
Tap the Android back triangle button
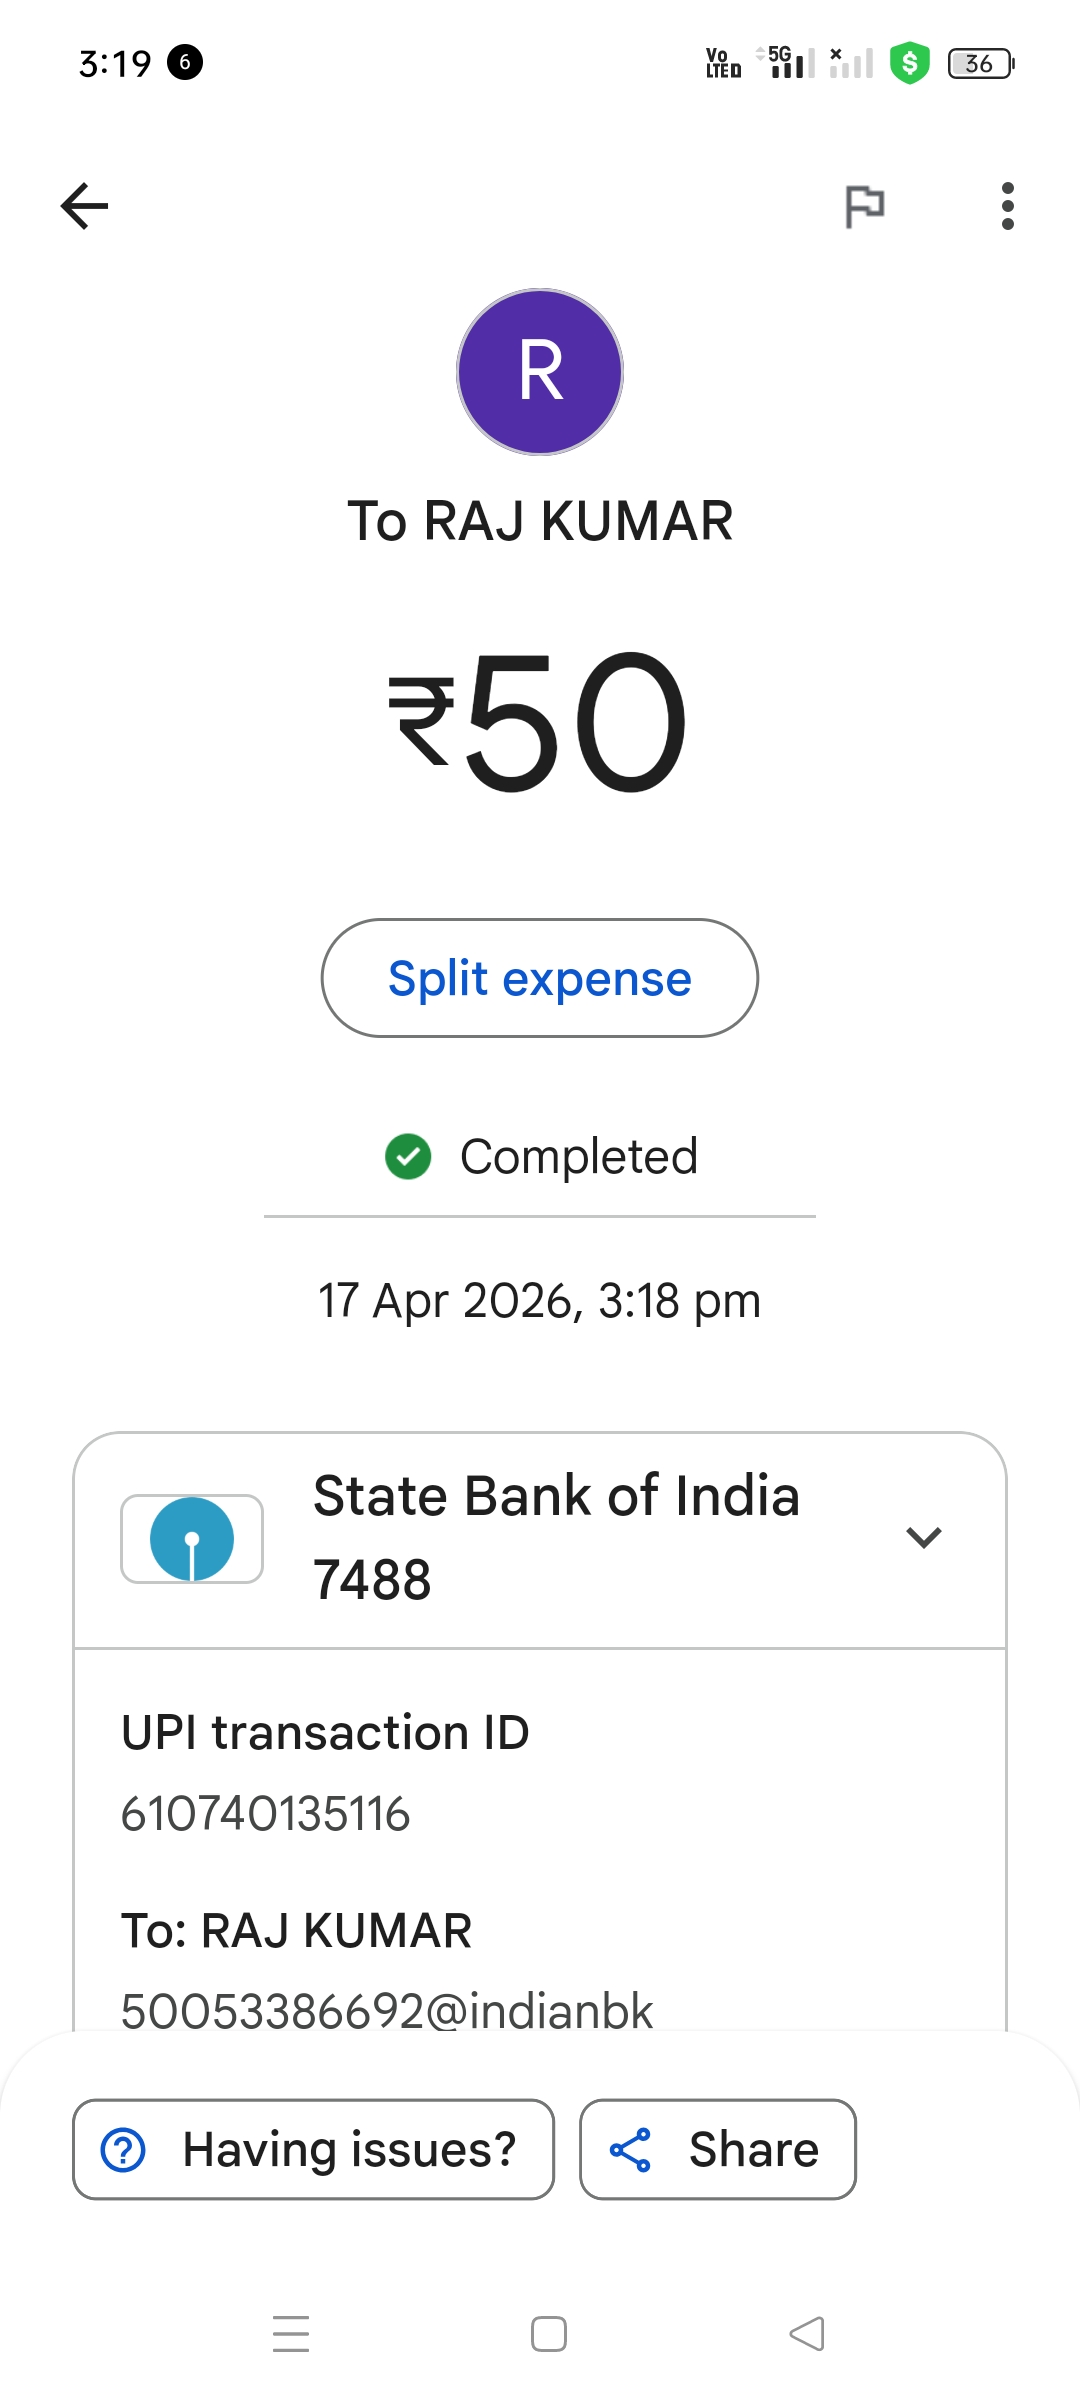click(x=806, y=2333)
